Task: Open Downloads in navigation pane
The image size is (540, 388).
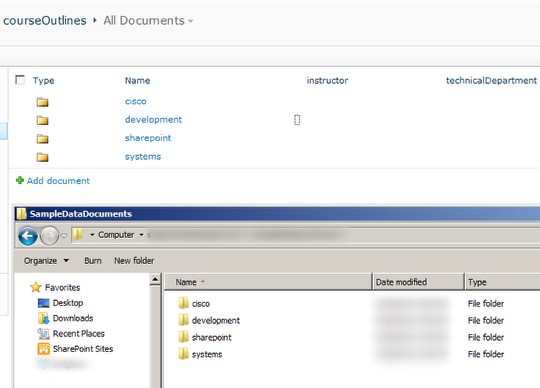Action: click(73, 318)
